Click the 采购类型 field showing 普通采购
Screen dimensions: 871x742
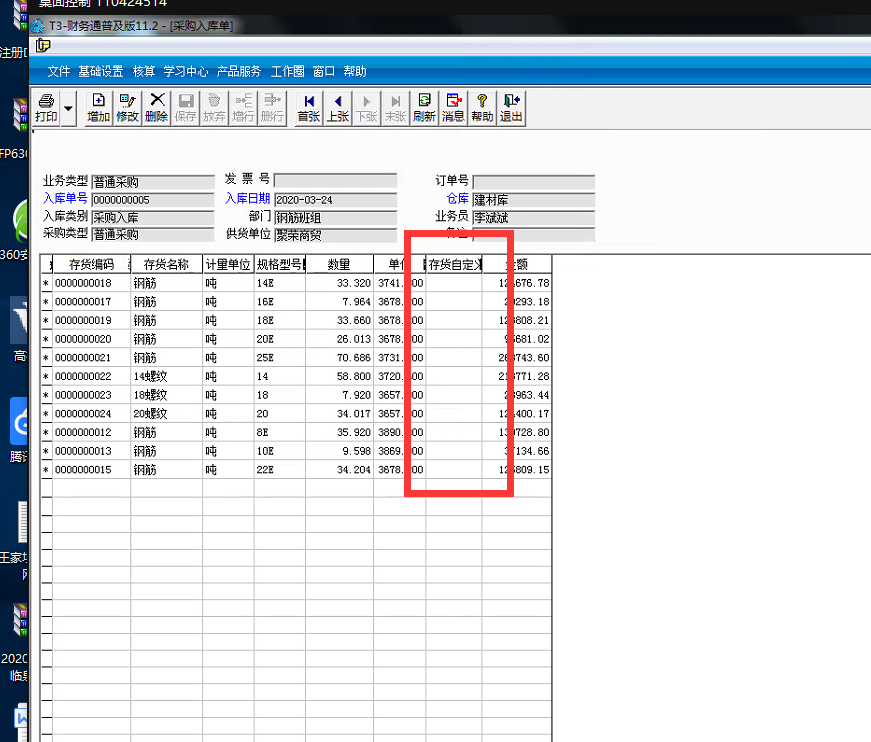pos(153,234)
